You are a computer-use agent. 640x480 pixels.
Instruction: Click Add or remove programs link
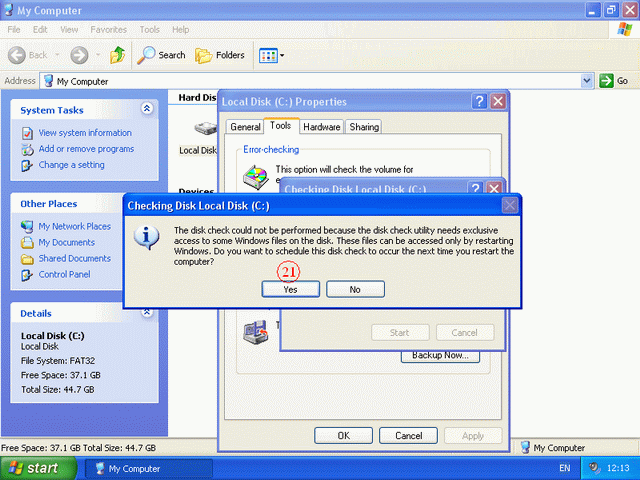(86, 149)
